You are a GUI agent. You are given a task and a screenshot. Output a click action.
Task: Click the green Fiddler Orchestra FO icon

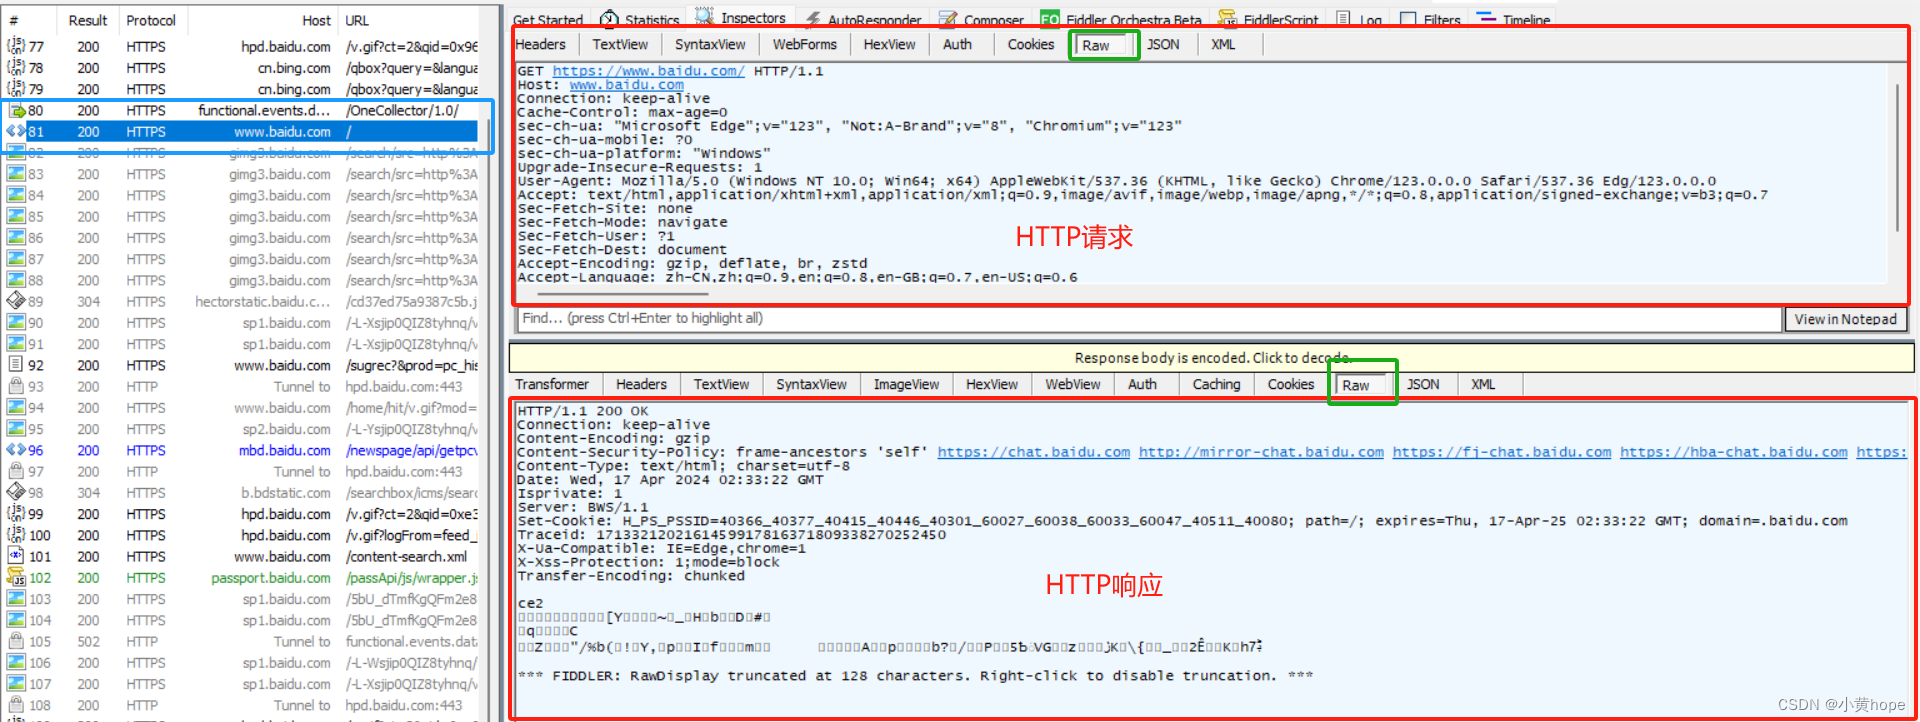[x=1050, y=19]
